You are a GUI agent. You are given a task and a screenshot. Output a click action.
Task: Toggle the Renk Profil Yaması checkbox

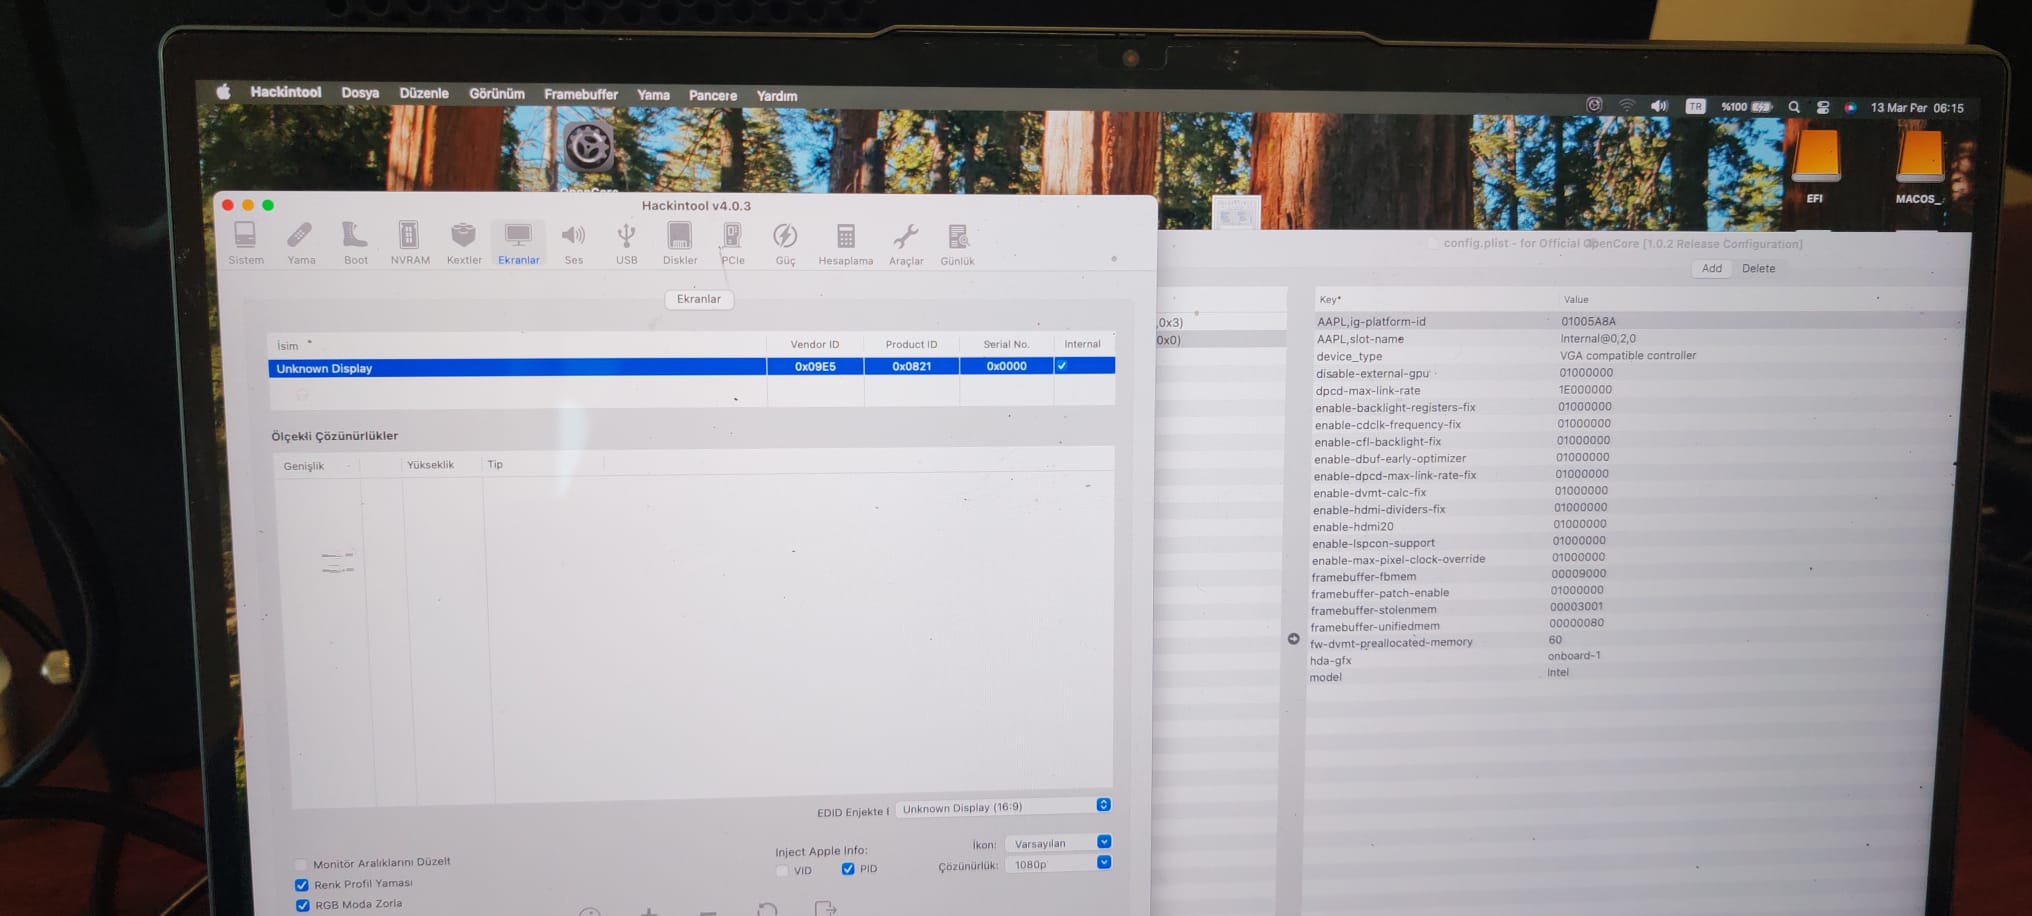coord(302,885)
